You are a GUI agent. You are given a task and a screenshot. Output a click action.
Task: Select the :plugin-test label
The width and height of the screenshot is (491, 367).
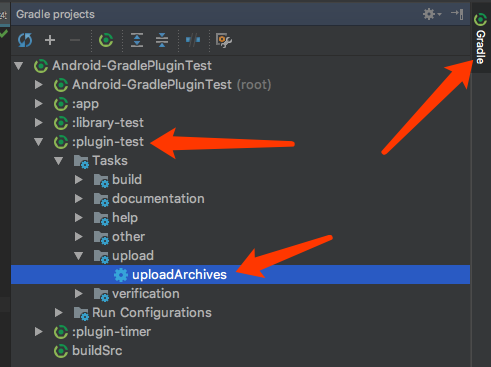[x=108, y=142]
